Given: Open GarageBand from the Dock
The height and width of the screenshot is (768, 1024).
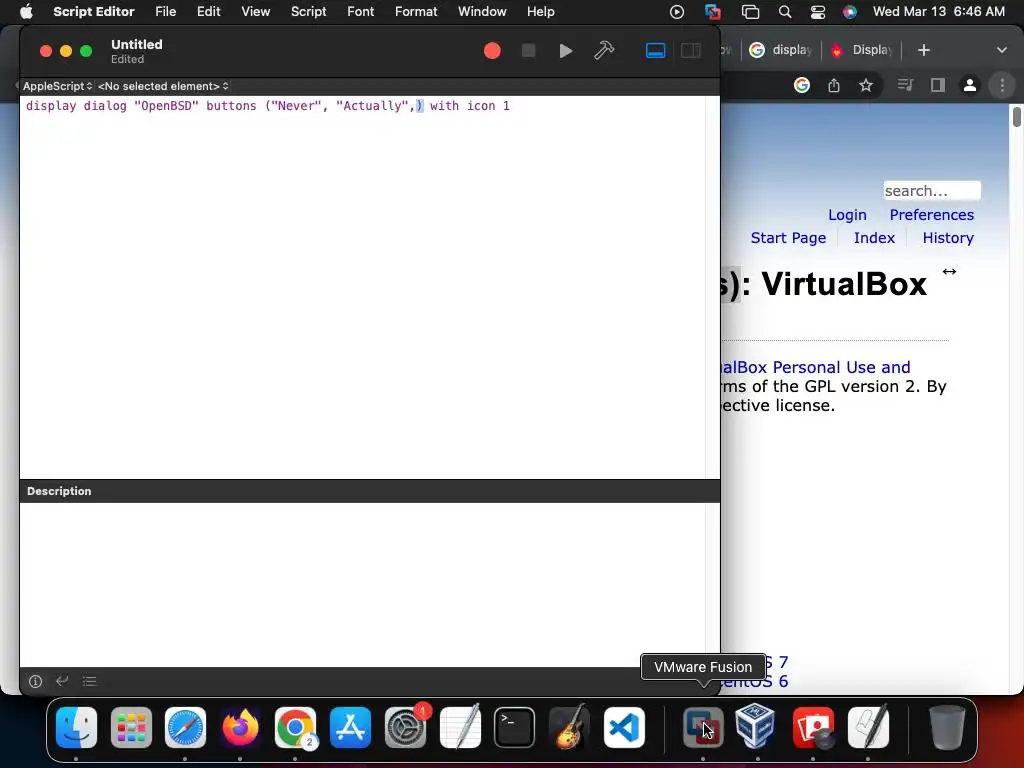Looking at the screenshot, I should tap(569, 727).
